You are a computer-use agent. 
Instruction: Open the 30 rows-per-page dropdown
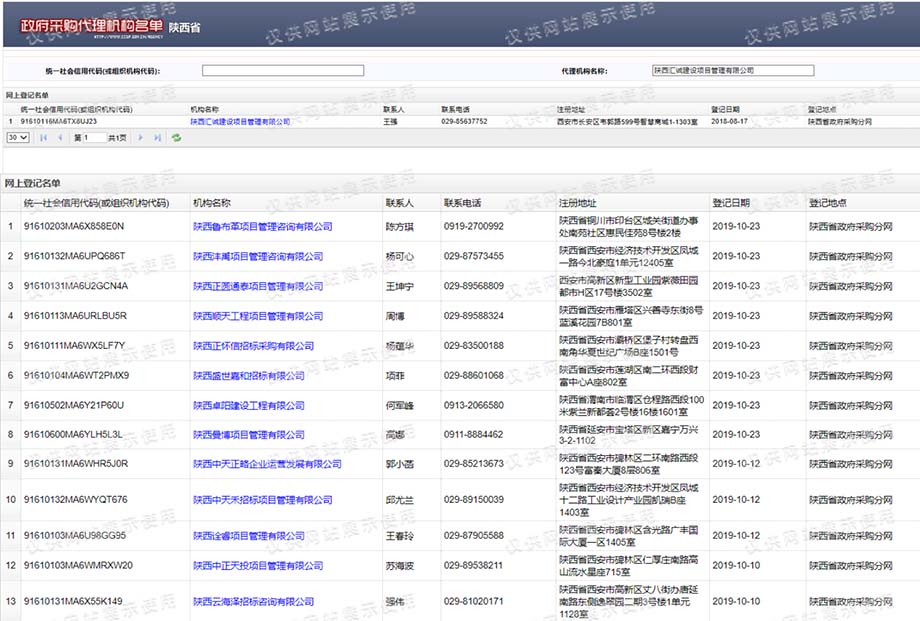click(x=18, y=137)
